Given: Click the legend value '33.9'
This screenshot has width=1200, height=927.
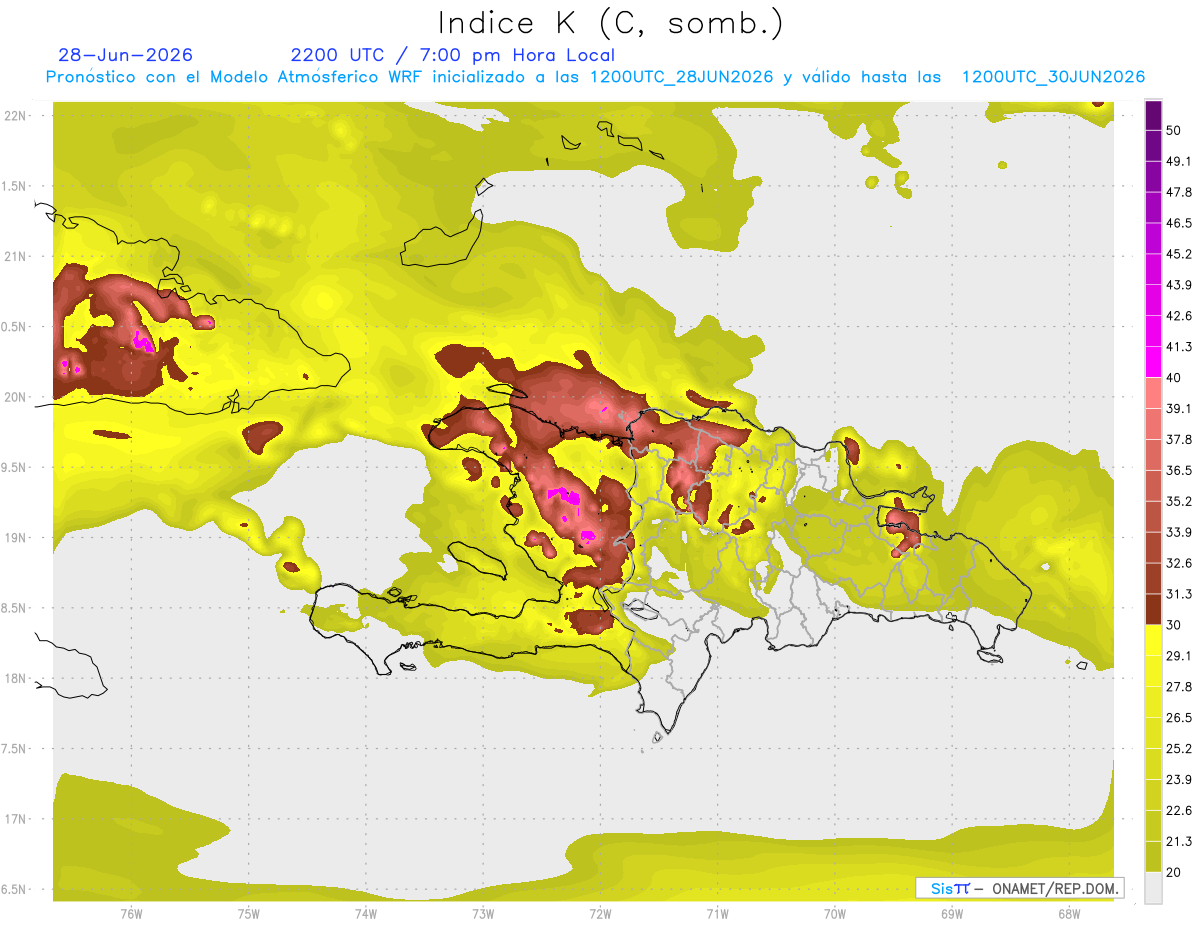Looking at the screenshot, I should [x=1179, y=532].
